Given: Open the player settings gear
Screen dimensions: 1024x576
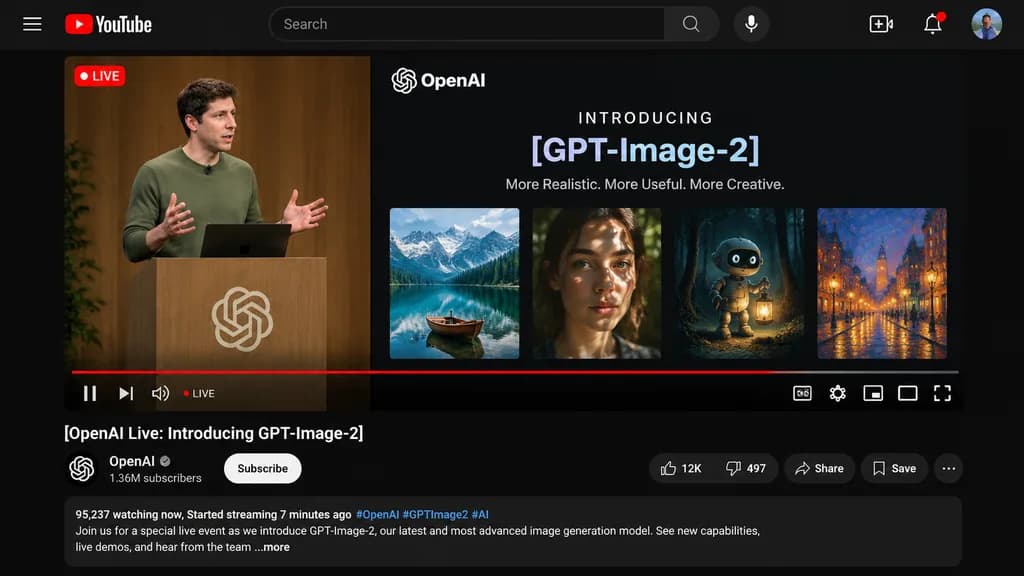Looking at the screenshot, I should [x=837, y=393].
